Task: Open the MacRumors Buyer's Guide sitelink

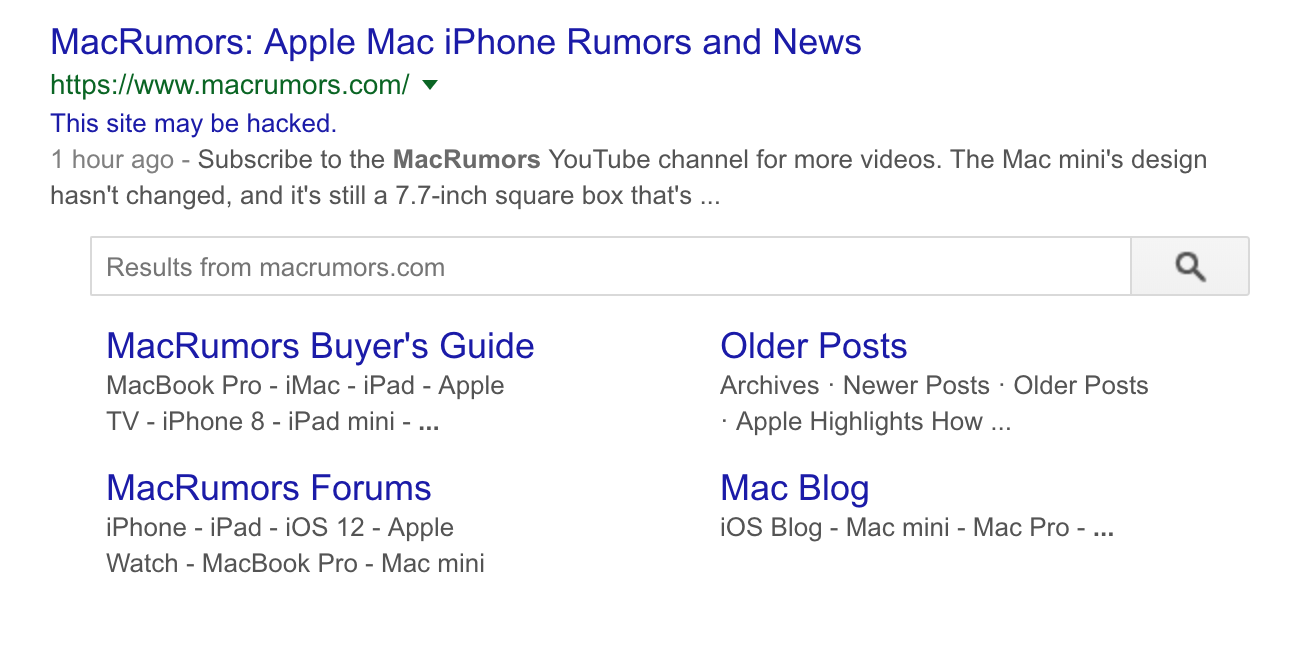Action: click(320, 346)
